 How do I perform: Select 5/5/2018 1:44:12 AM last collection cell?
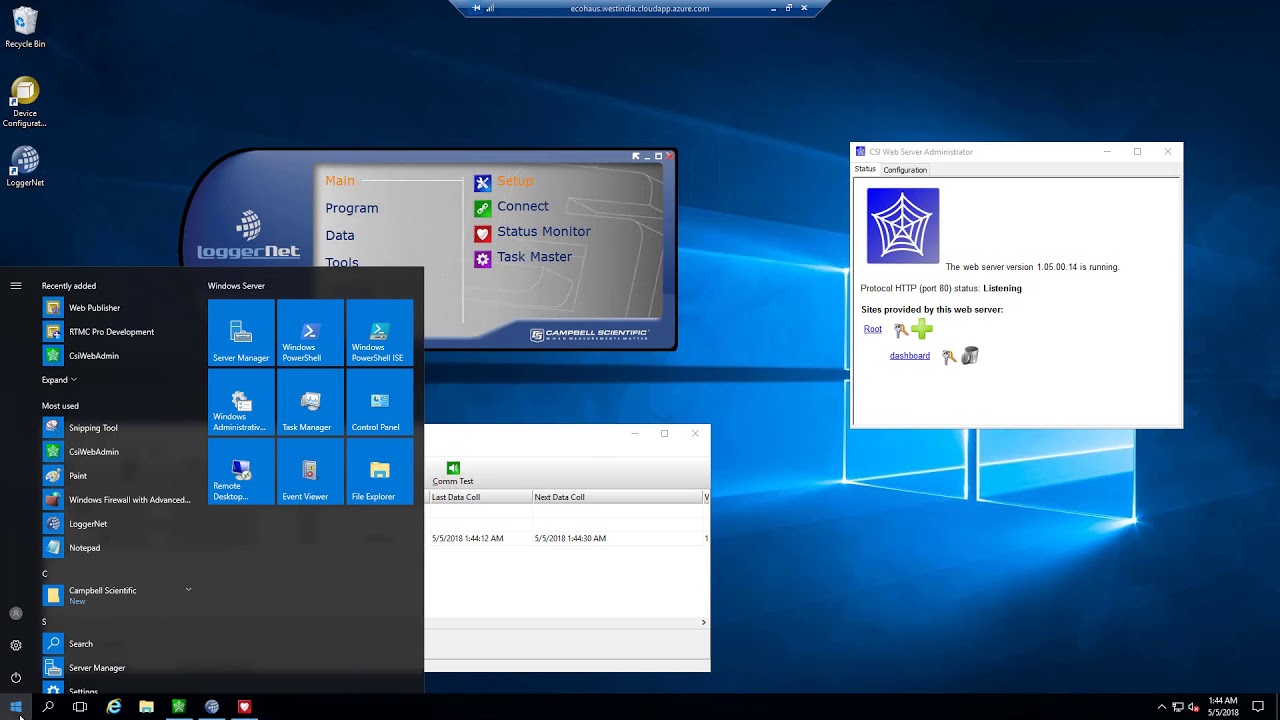pyautogui.click(x=468, y=538)
